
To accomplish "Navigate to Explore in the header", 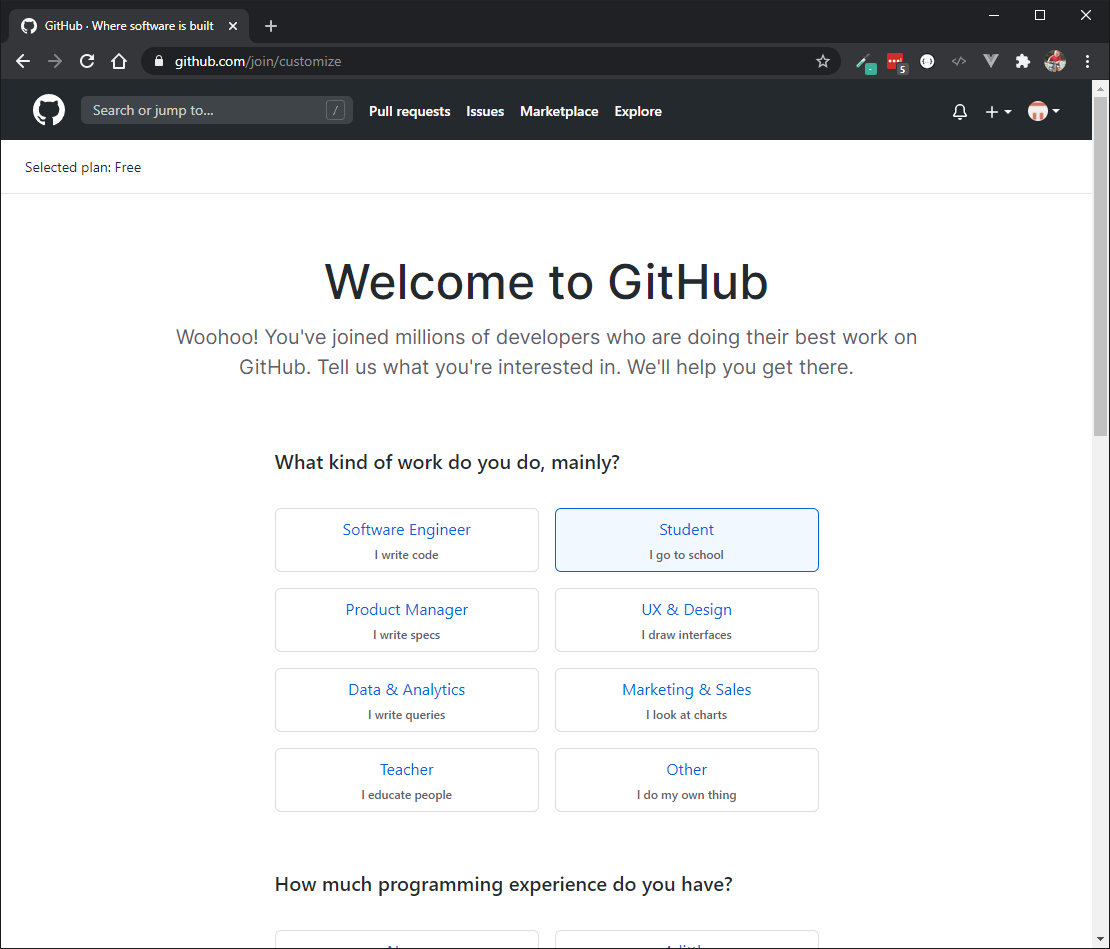I will (x=638, y=111).
